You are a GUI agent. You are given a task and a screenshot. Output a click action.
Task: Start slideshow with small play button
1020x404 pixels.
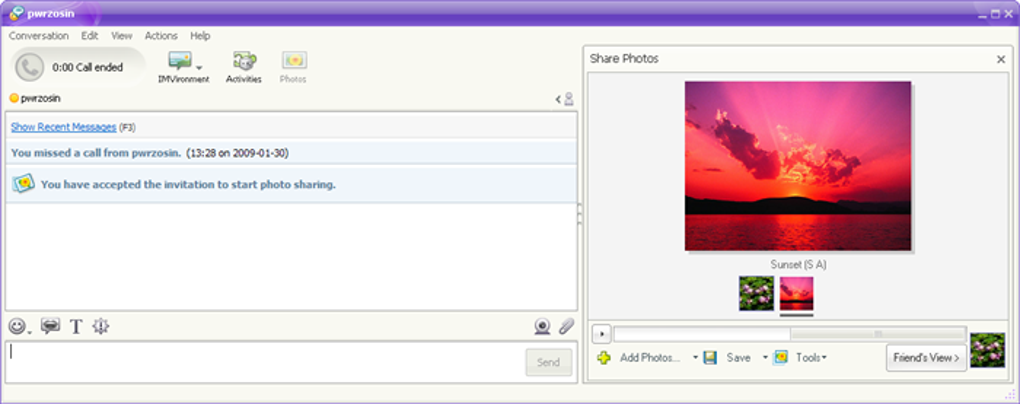coord(602,334)
